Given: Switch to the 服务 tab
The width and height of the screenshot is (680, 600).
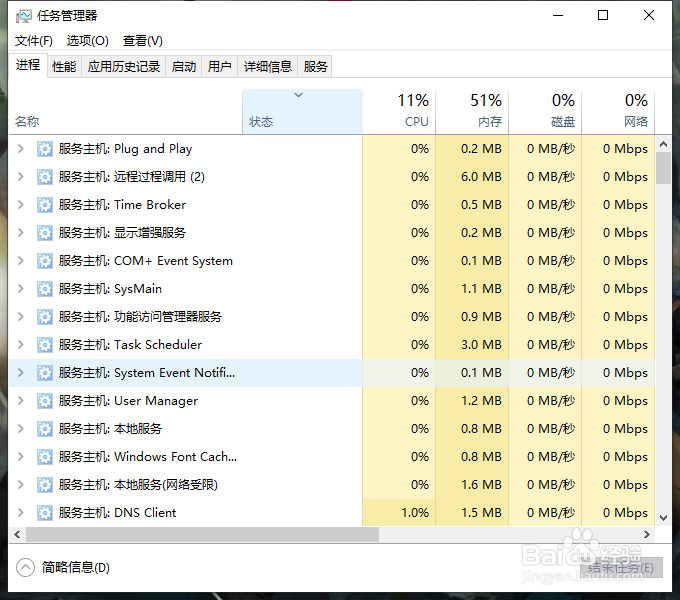Looking at the screenshot, I should point(315,67).
